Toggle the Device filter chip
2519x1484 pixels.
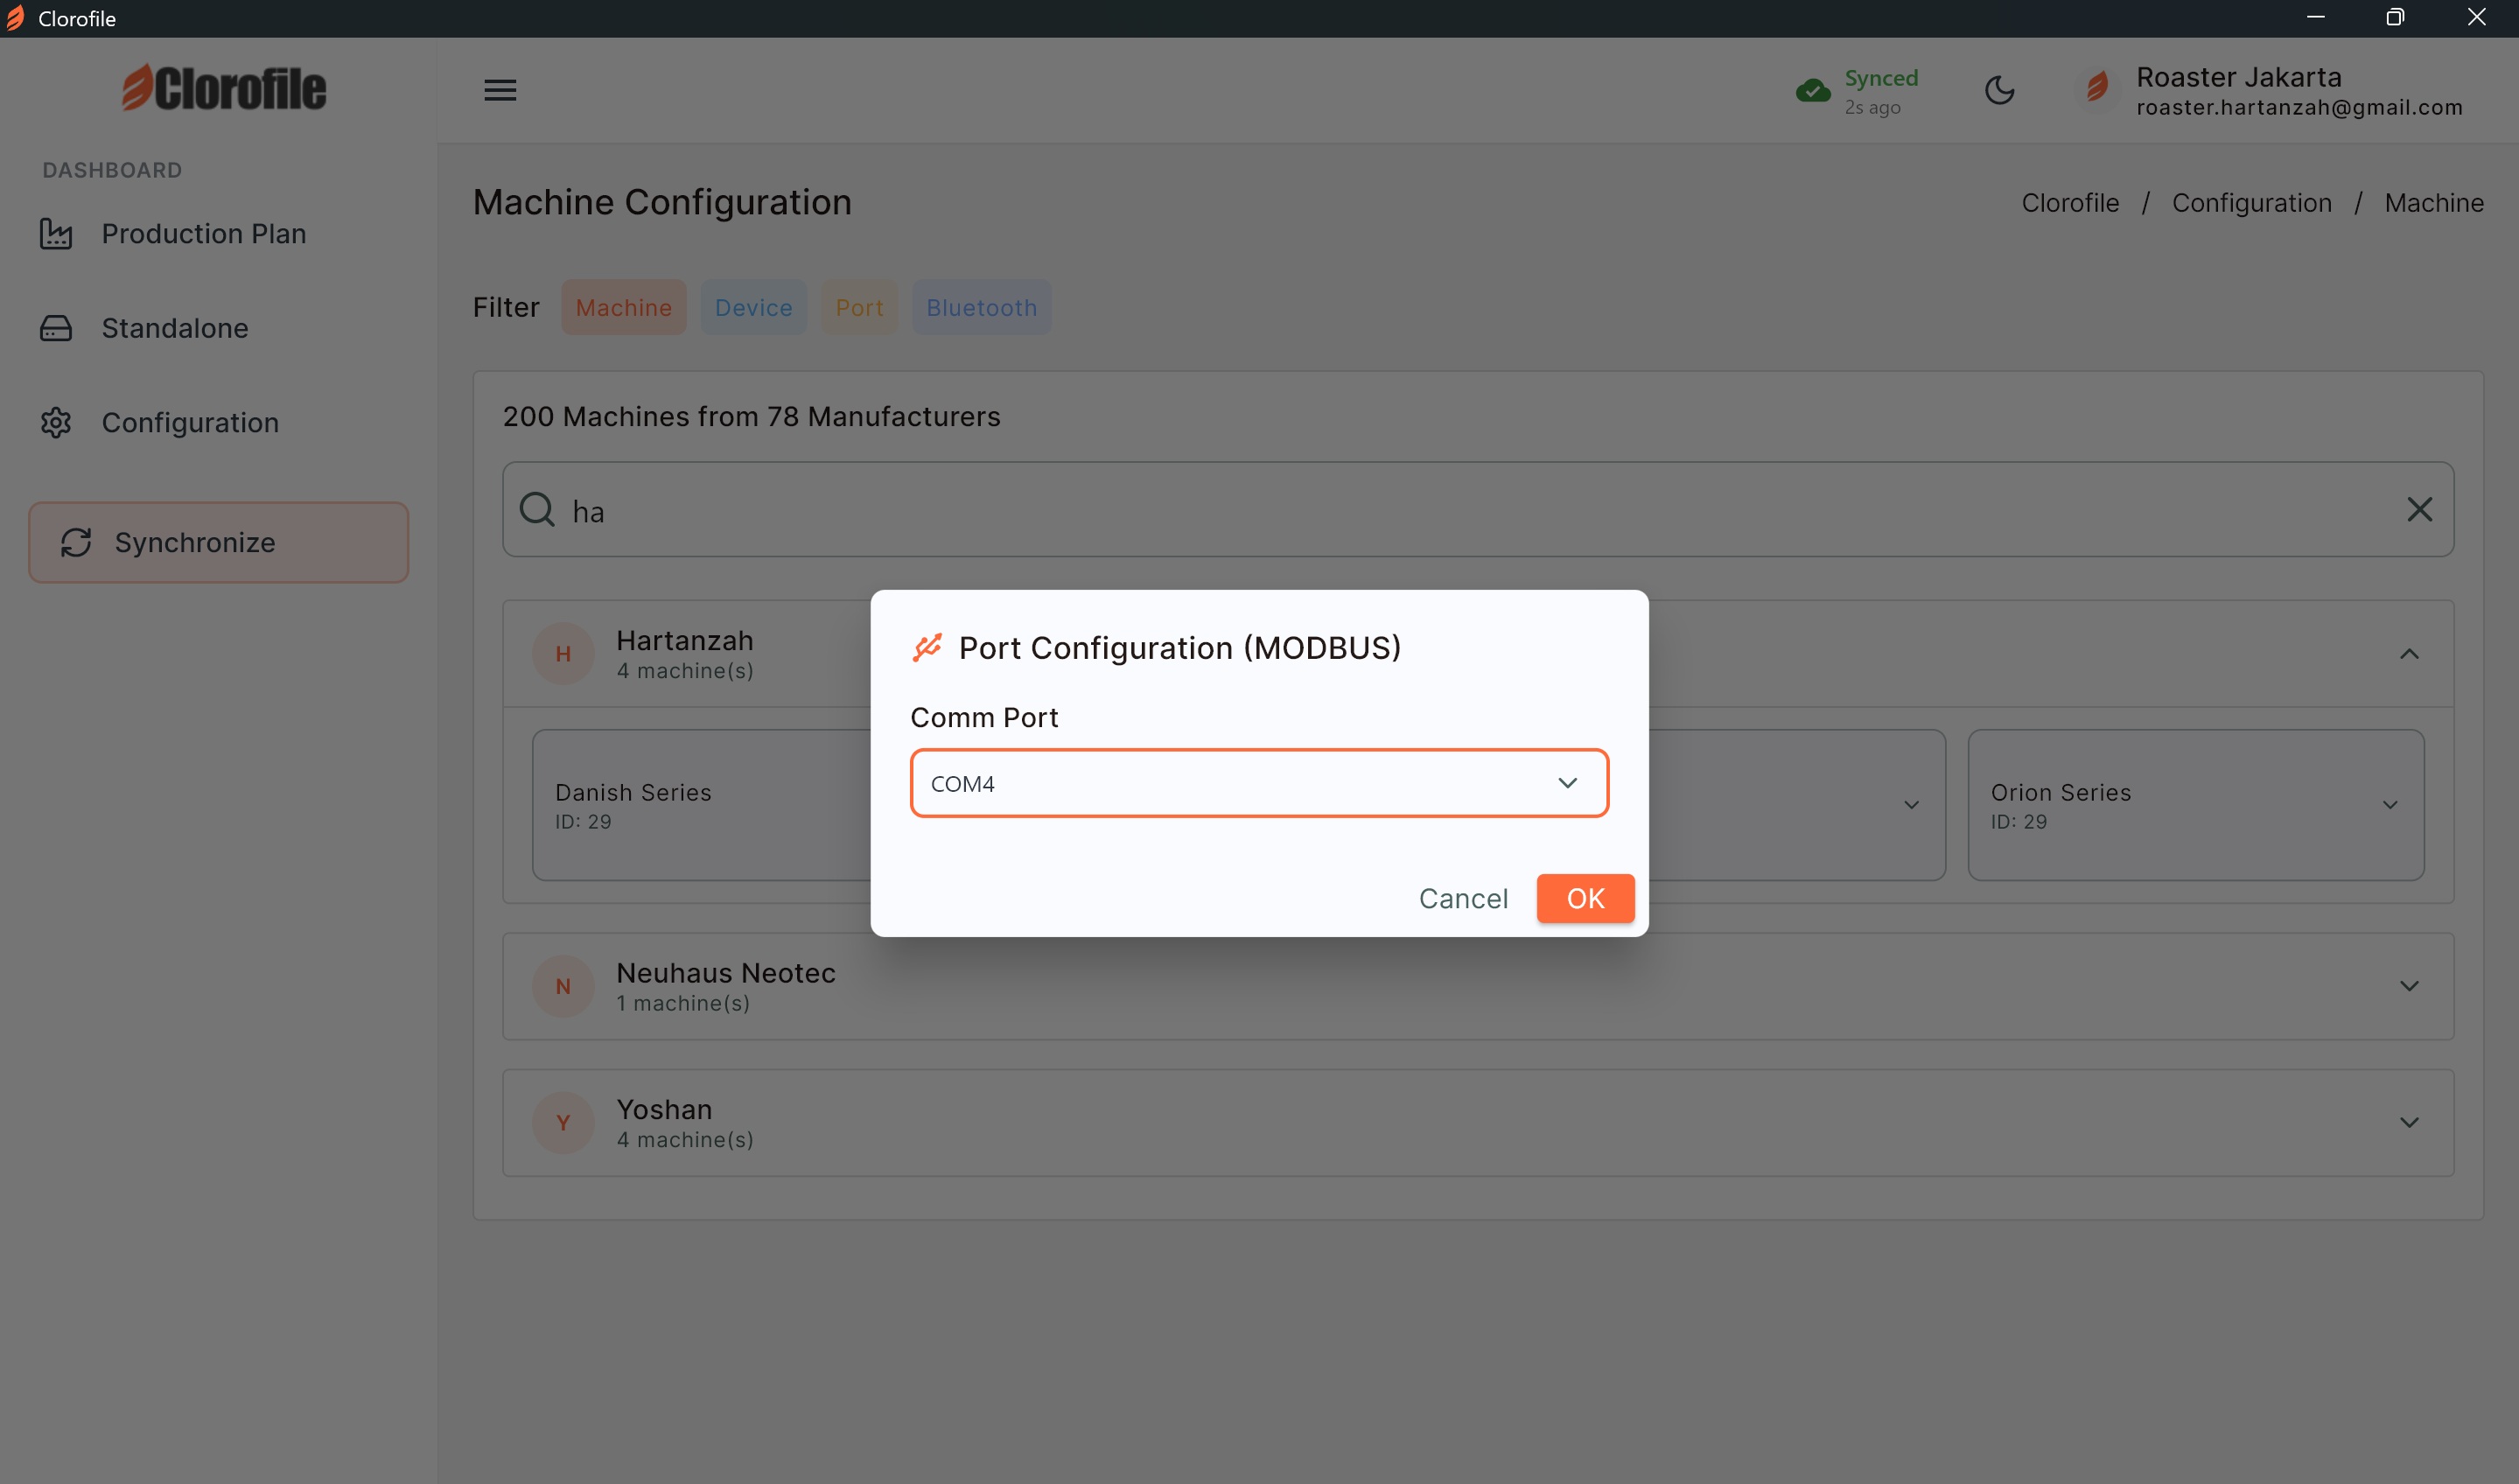click(753, 308)
